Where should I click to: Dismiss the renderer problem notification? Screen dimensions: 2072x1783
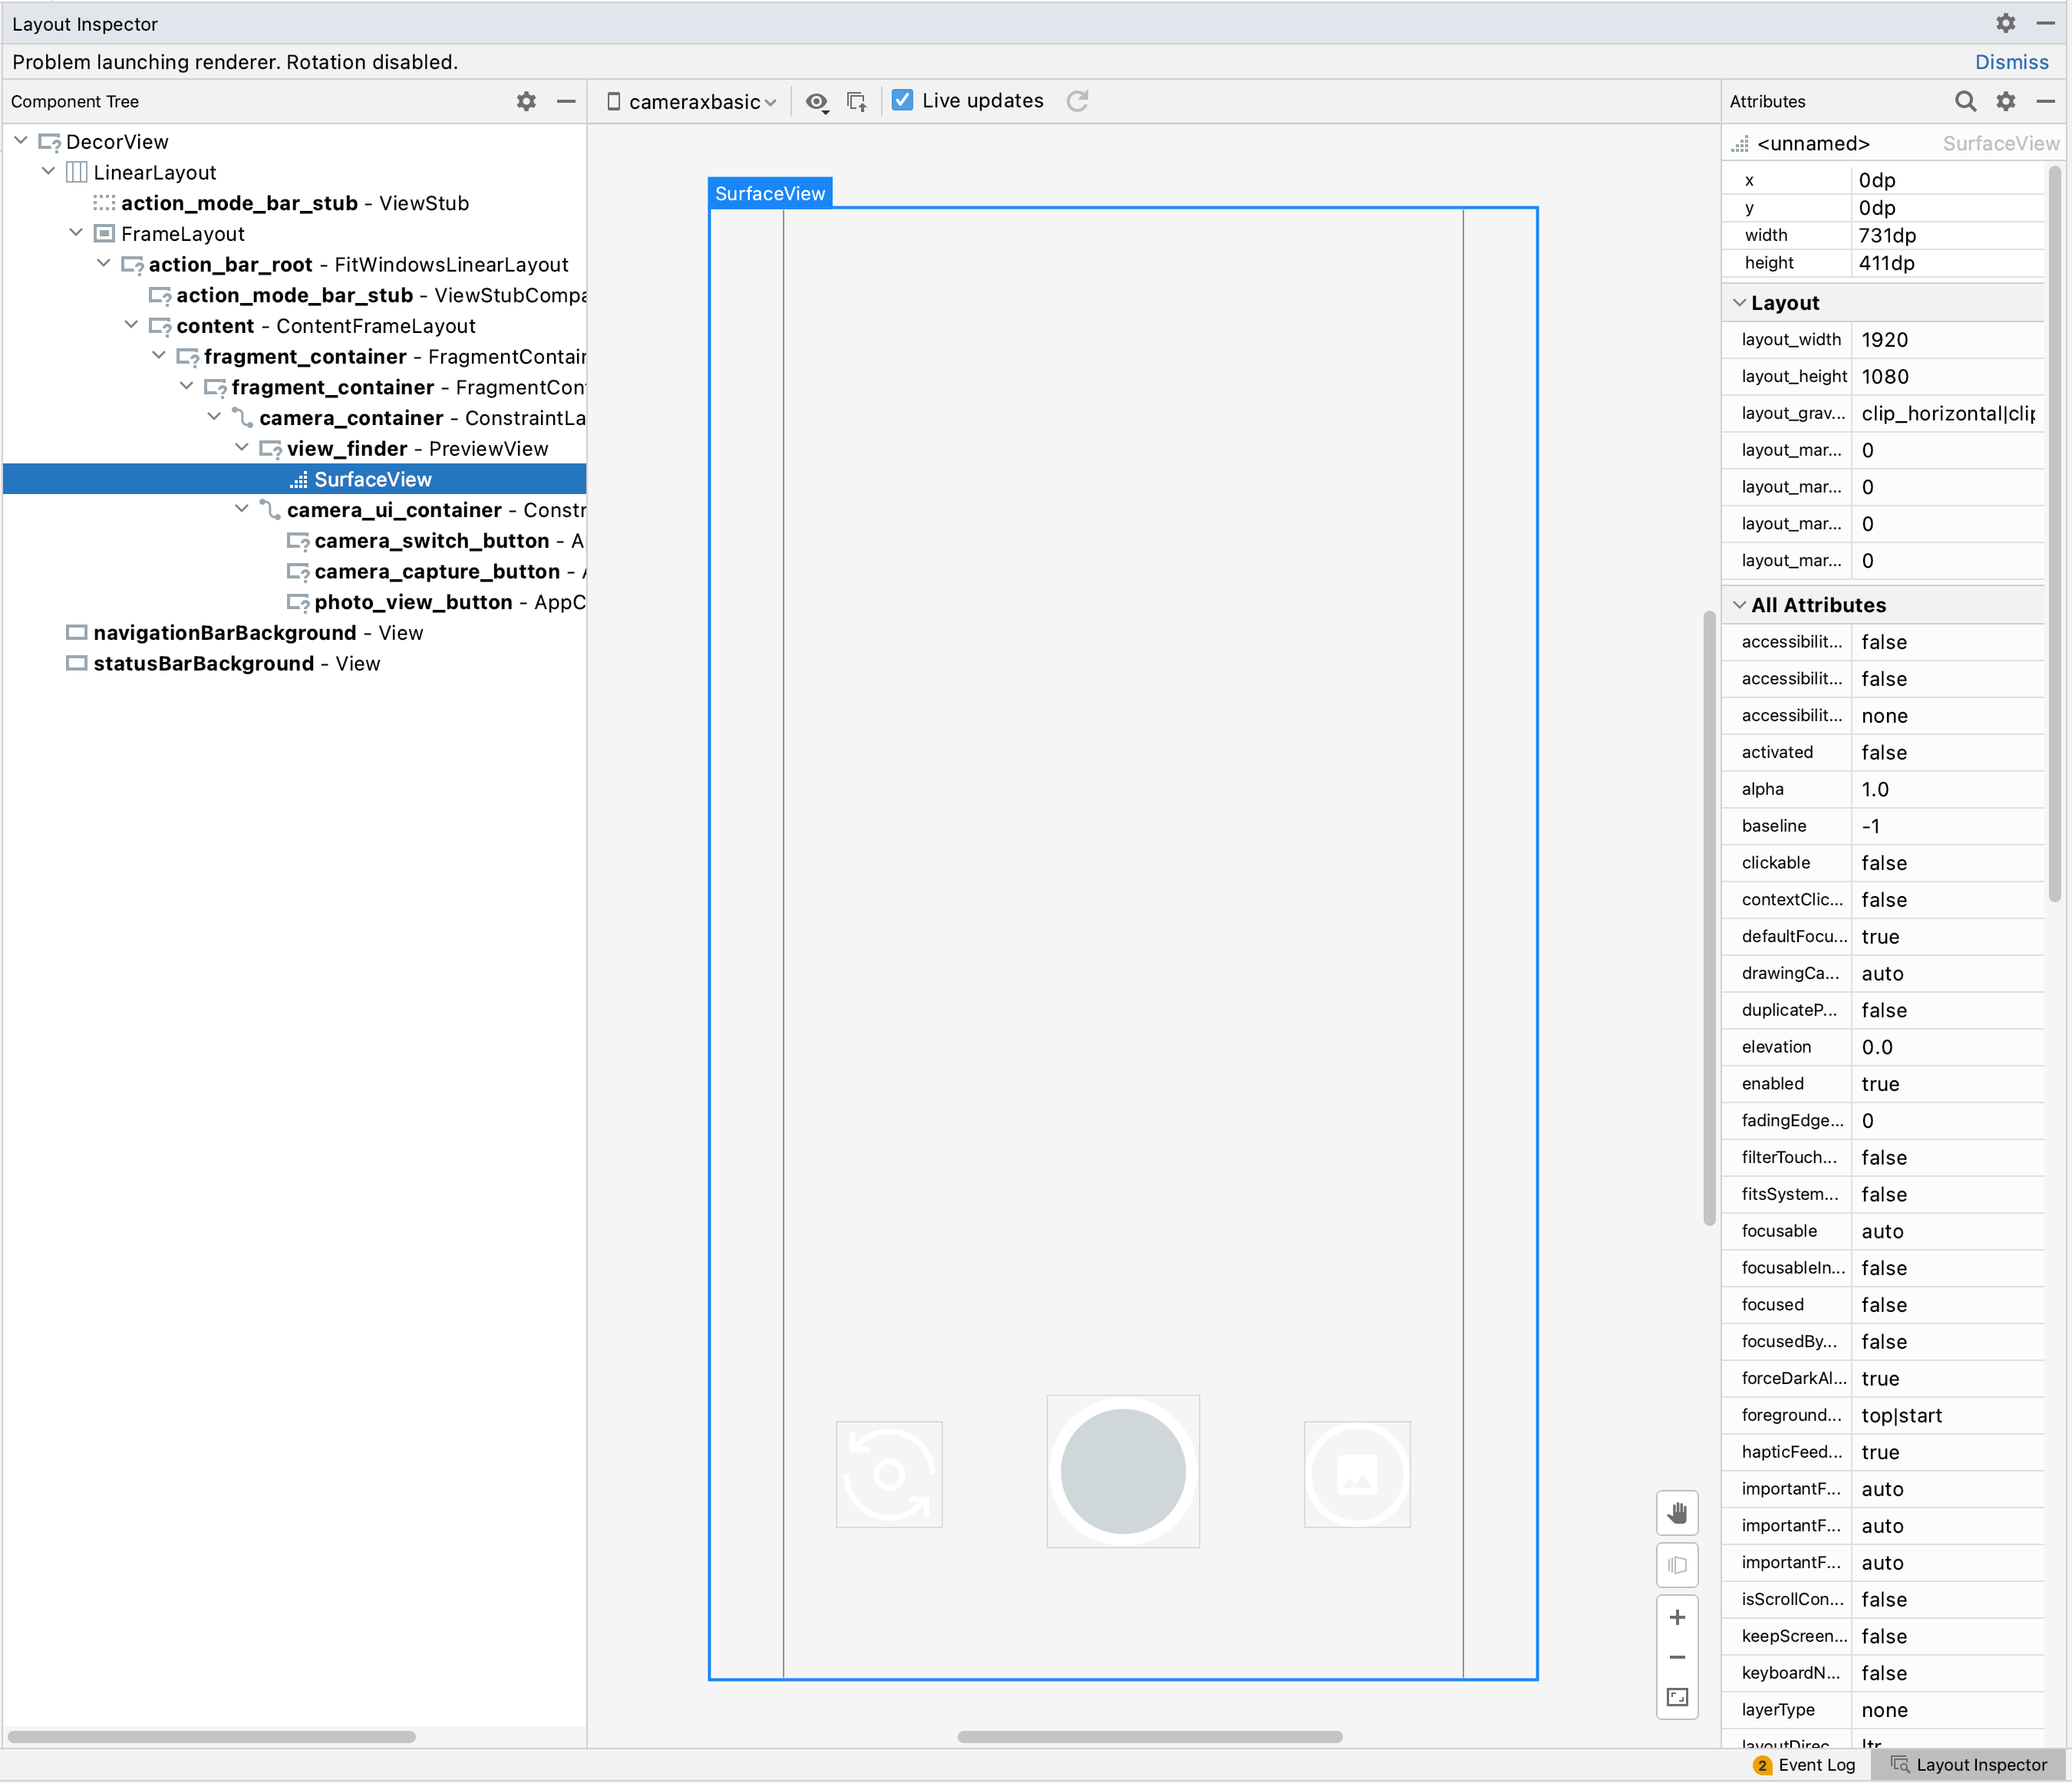2011,62
